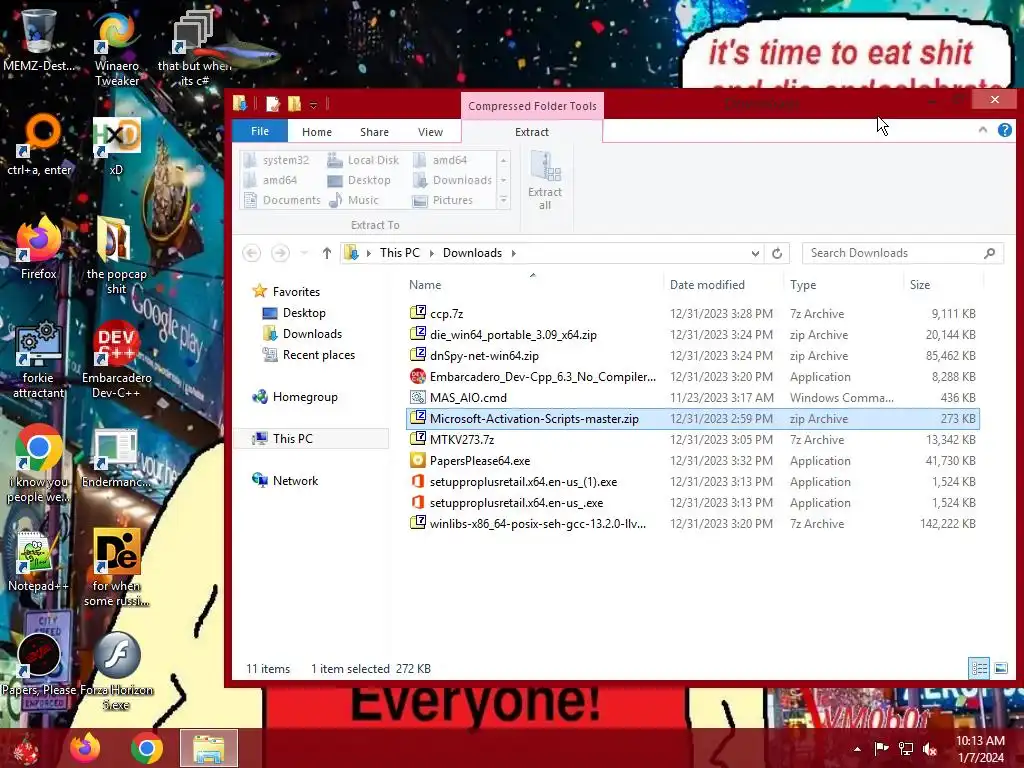The height and width of the screenshot is (768, 1024).
Task: Select the dnSpy-net-win64.zip file
Action: [x=693, y=355]
